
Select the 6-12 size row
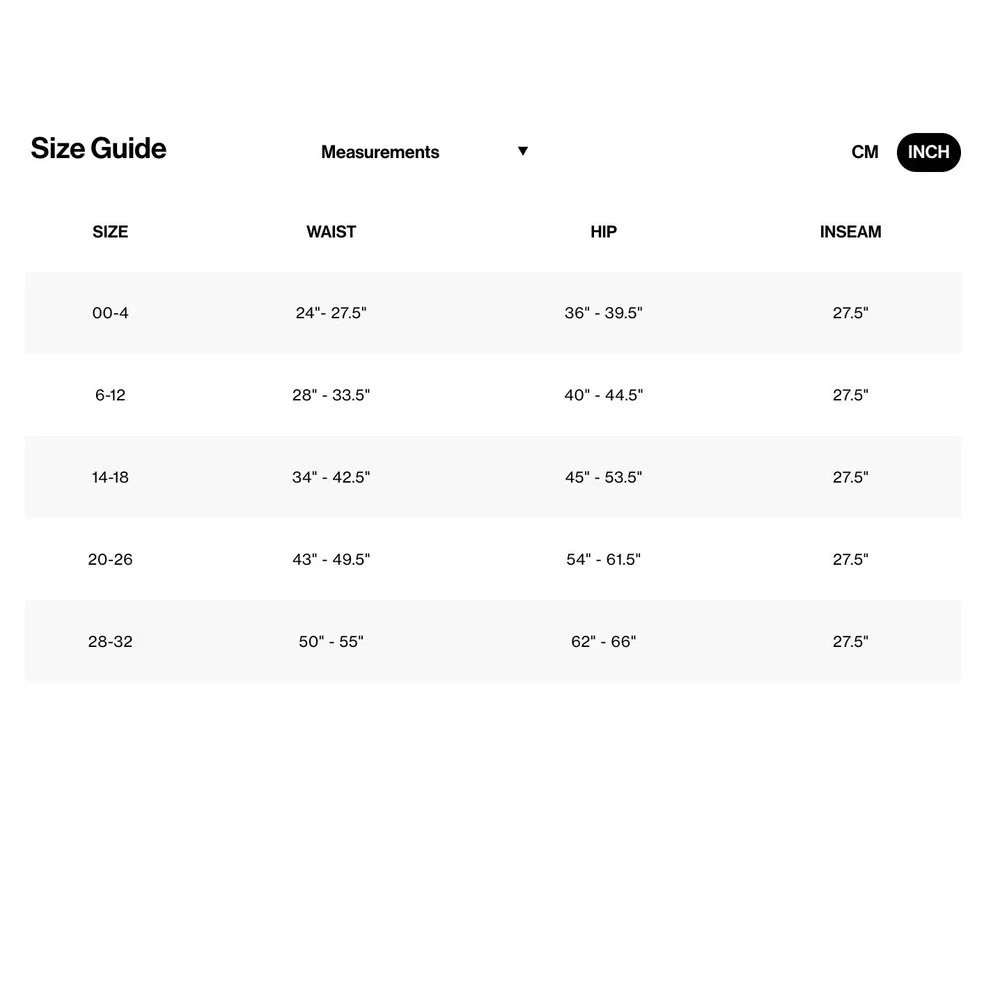tap(493, 395)
